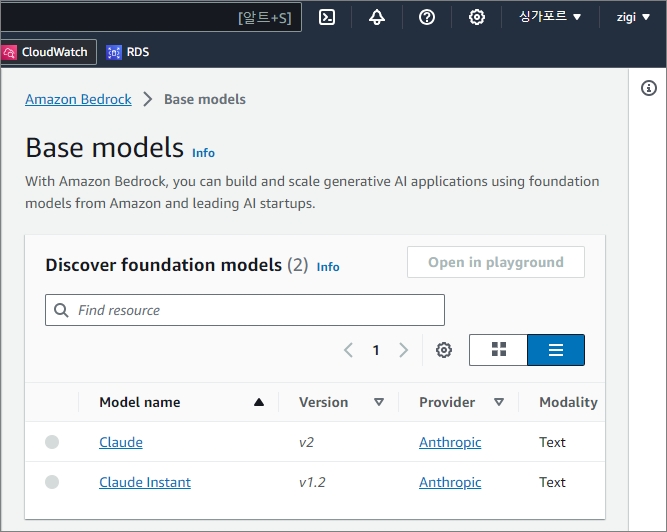Go to previous page arrow
Screen dimensions: 667x532
point(348,350)
